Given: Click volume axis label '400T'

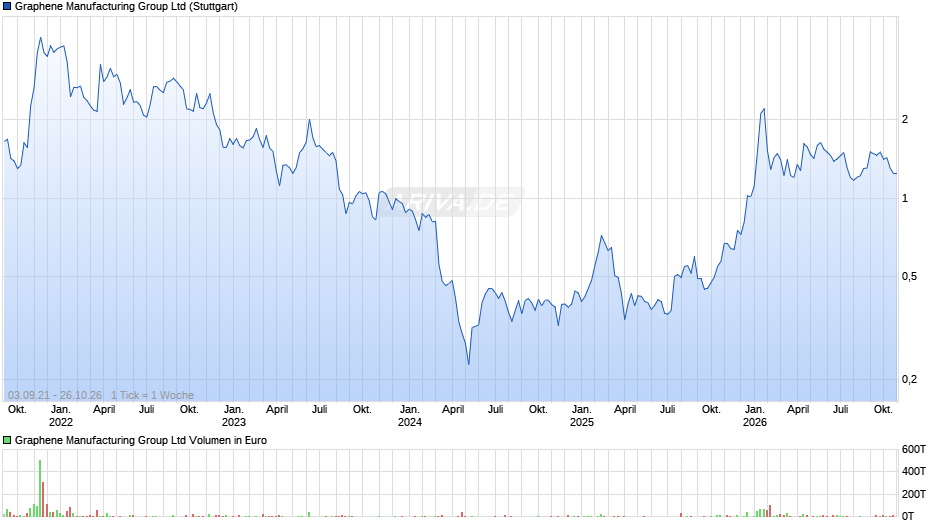Looking at the screenshot, I should coord(914,471).
